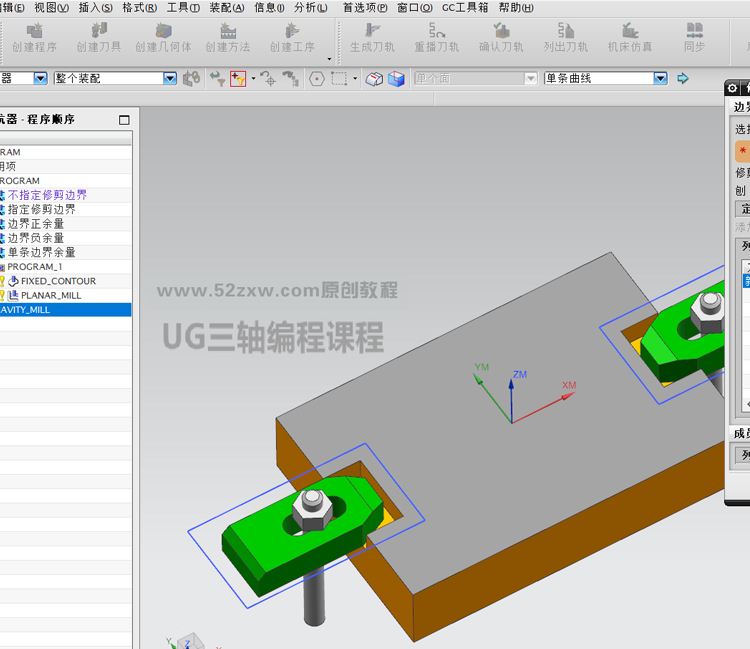Image resolution: width=750 pixels, height=649 pixels.
Task: Click the selection filter funnel with arrow icon
Action: point(217,78)
